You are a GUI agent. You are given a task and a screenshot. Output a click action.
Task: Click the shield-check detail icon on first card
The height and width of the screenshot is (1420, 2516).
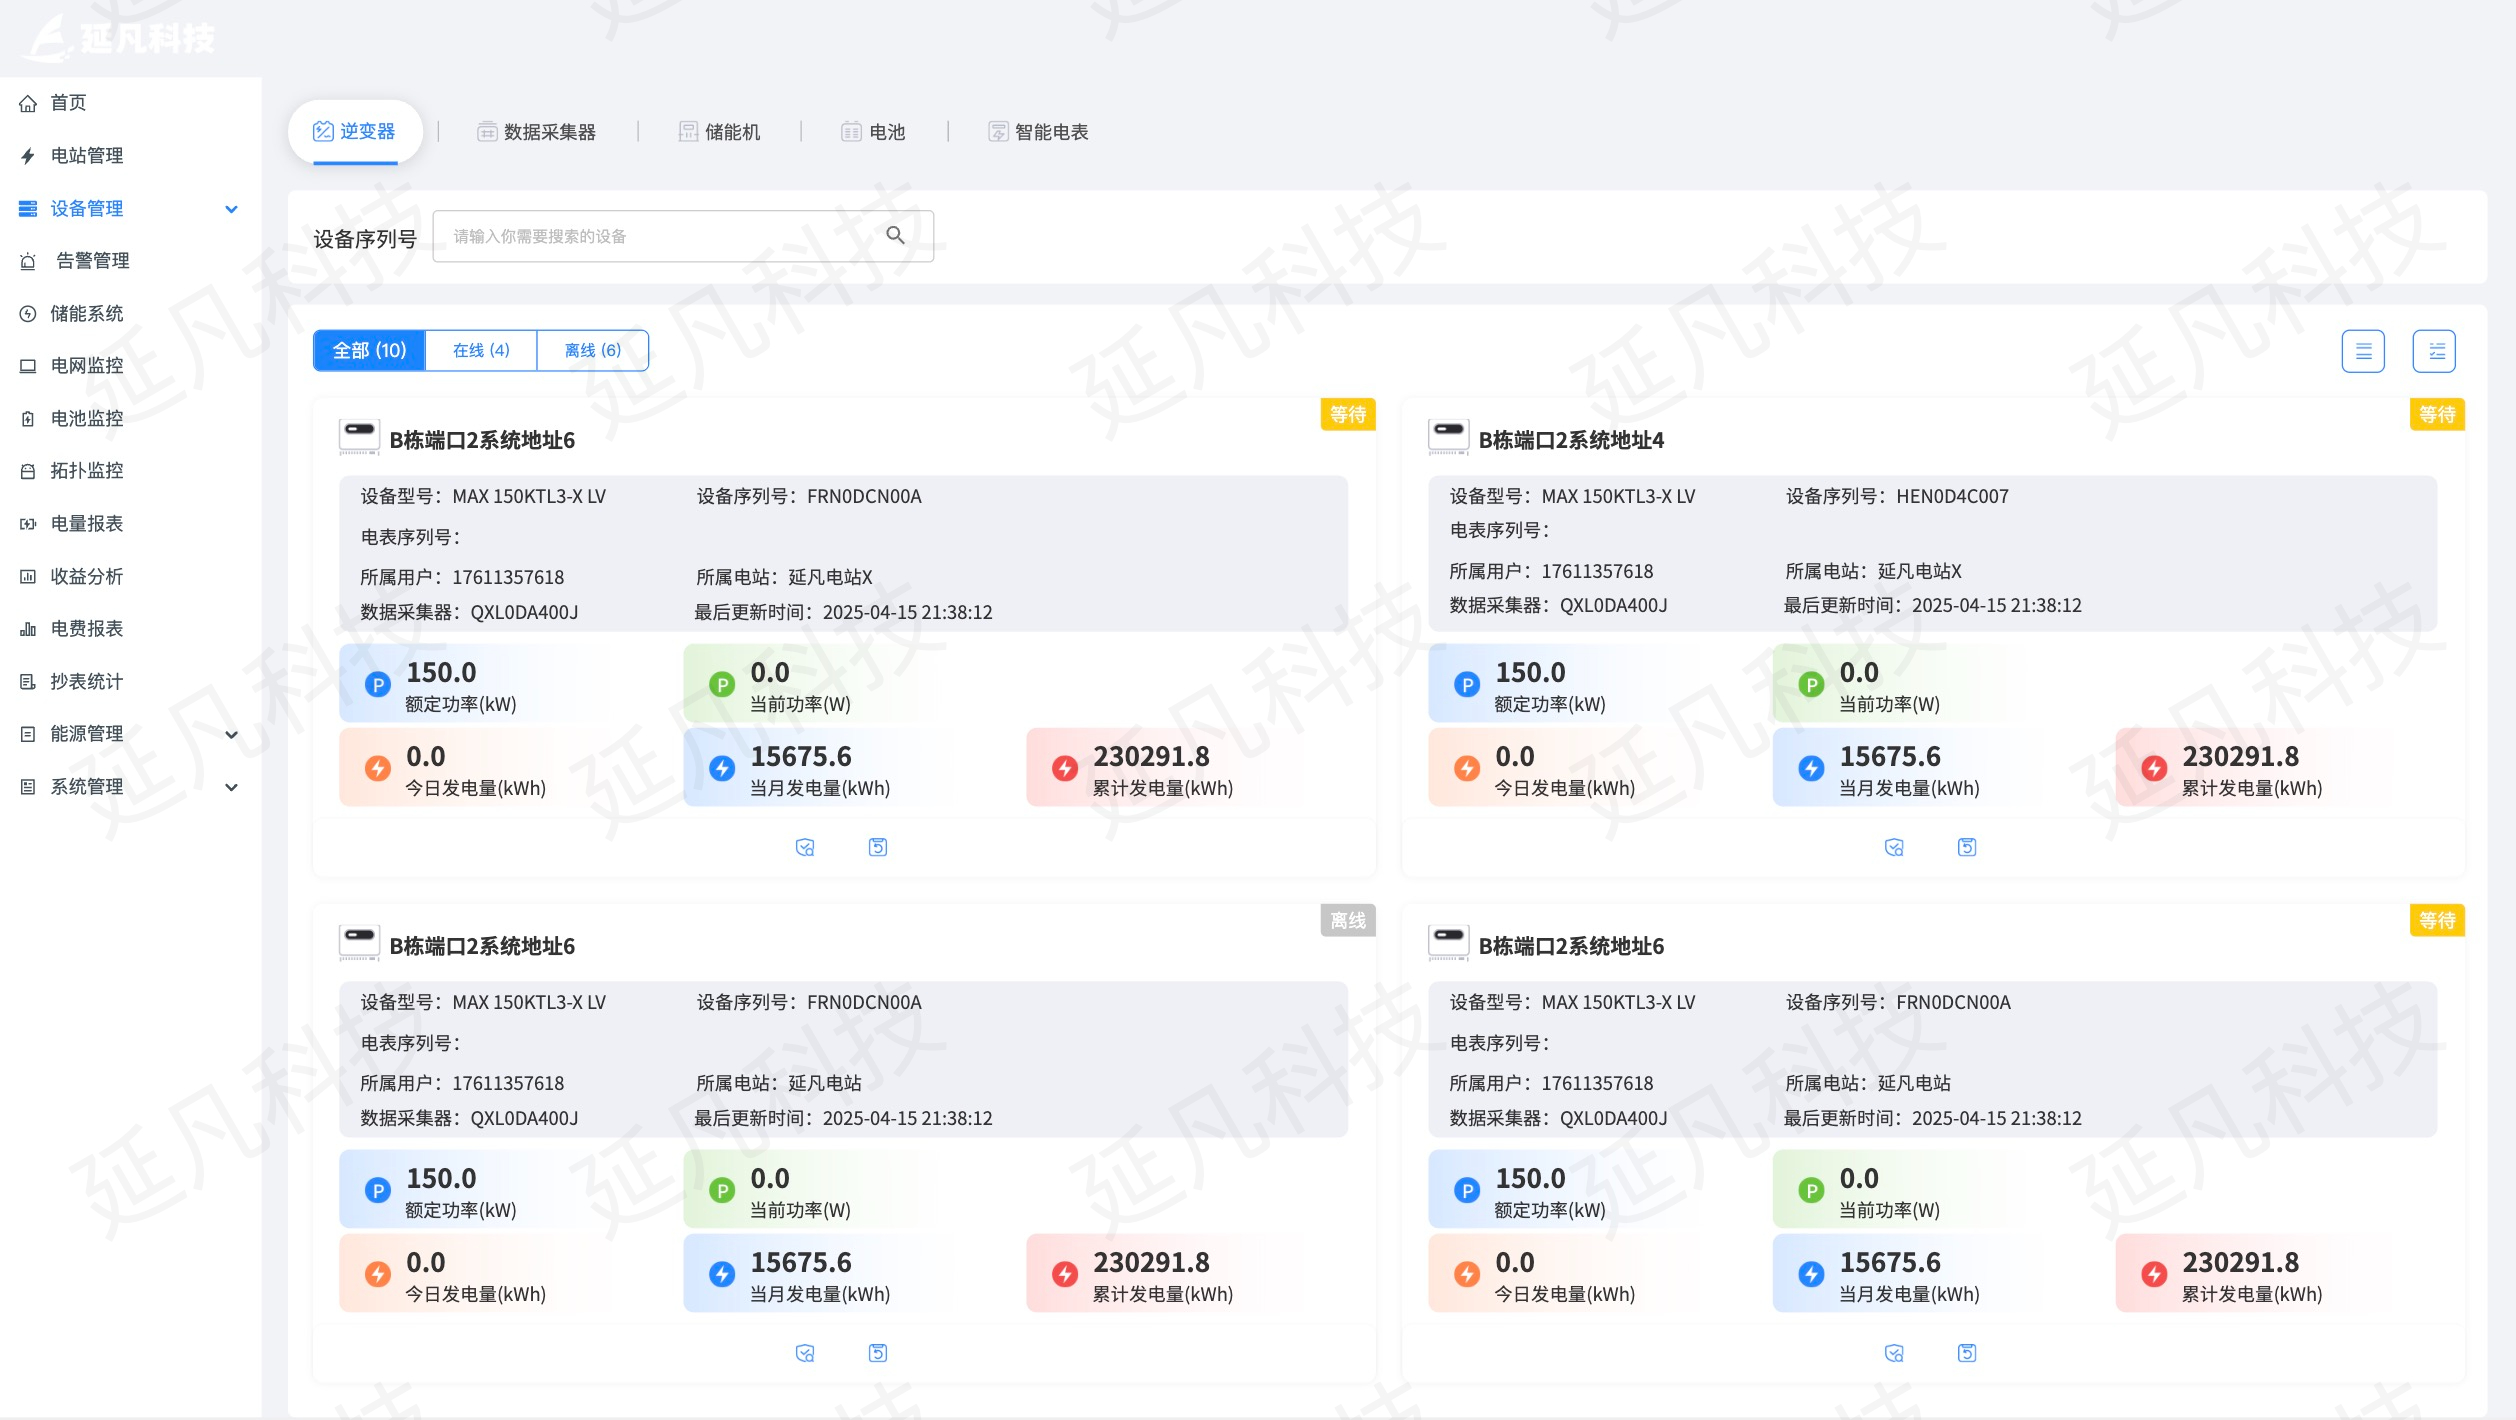806,847
